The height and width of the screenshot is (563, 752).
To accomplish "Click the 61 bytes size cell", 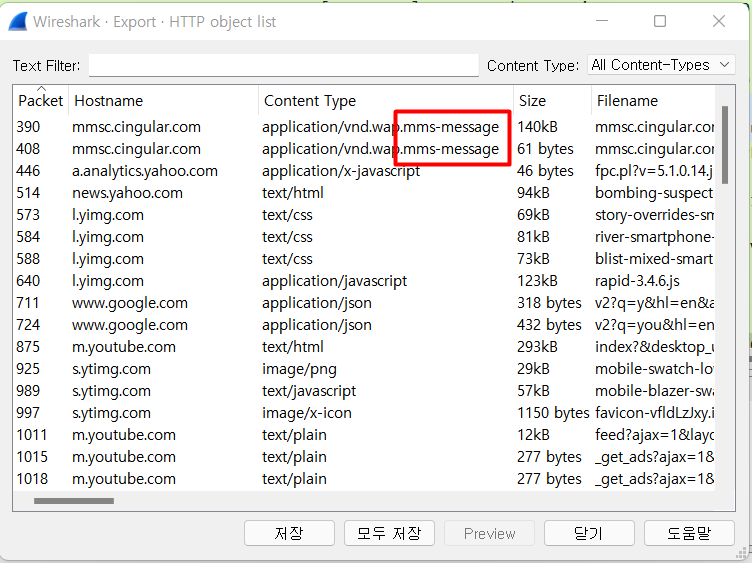I will tap(545, 149).
